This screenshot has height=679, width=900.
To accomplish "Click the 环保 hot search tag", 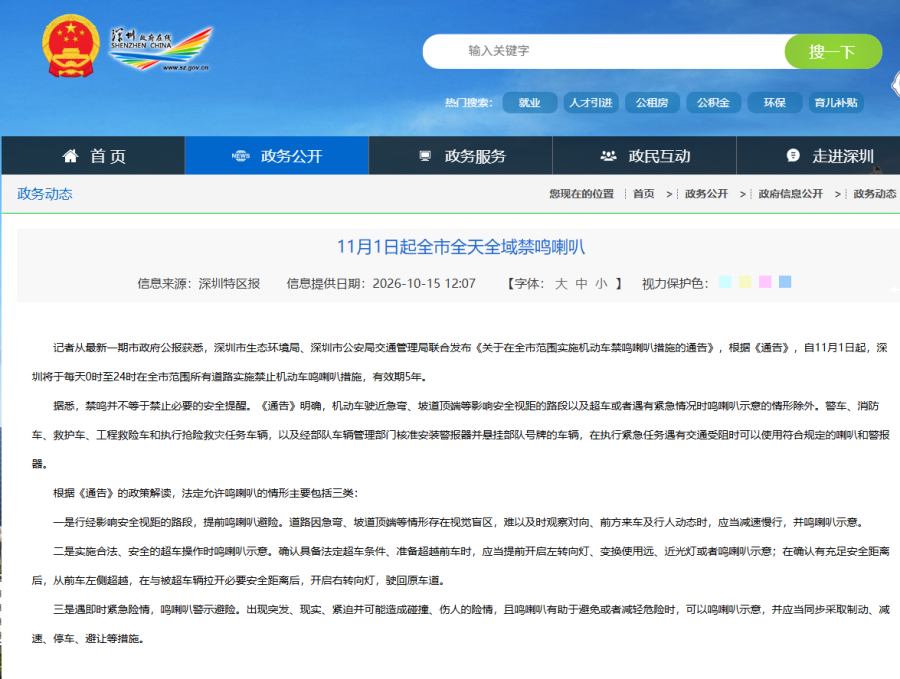I will click(x=775, y=103).
